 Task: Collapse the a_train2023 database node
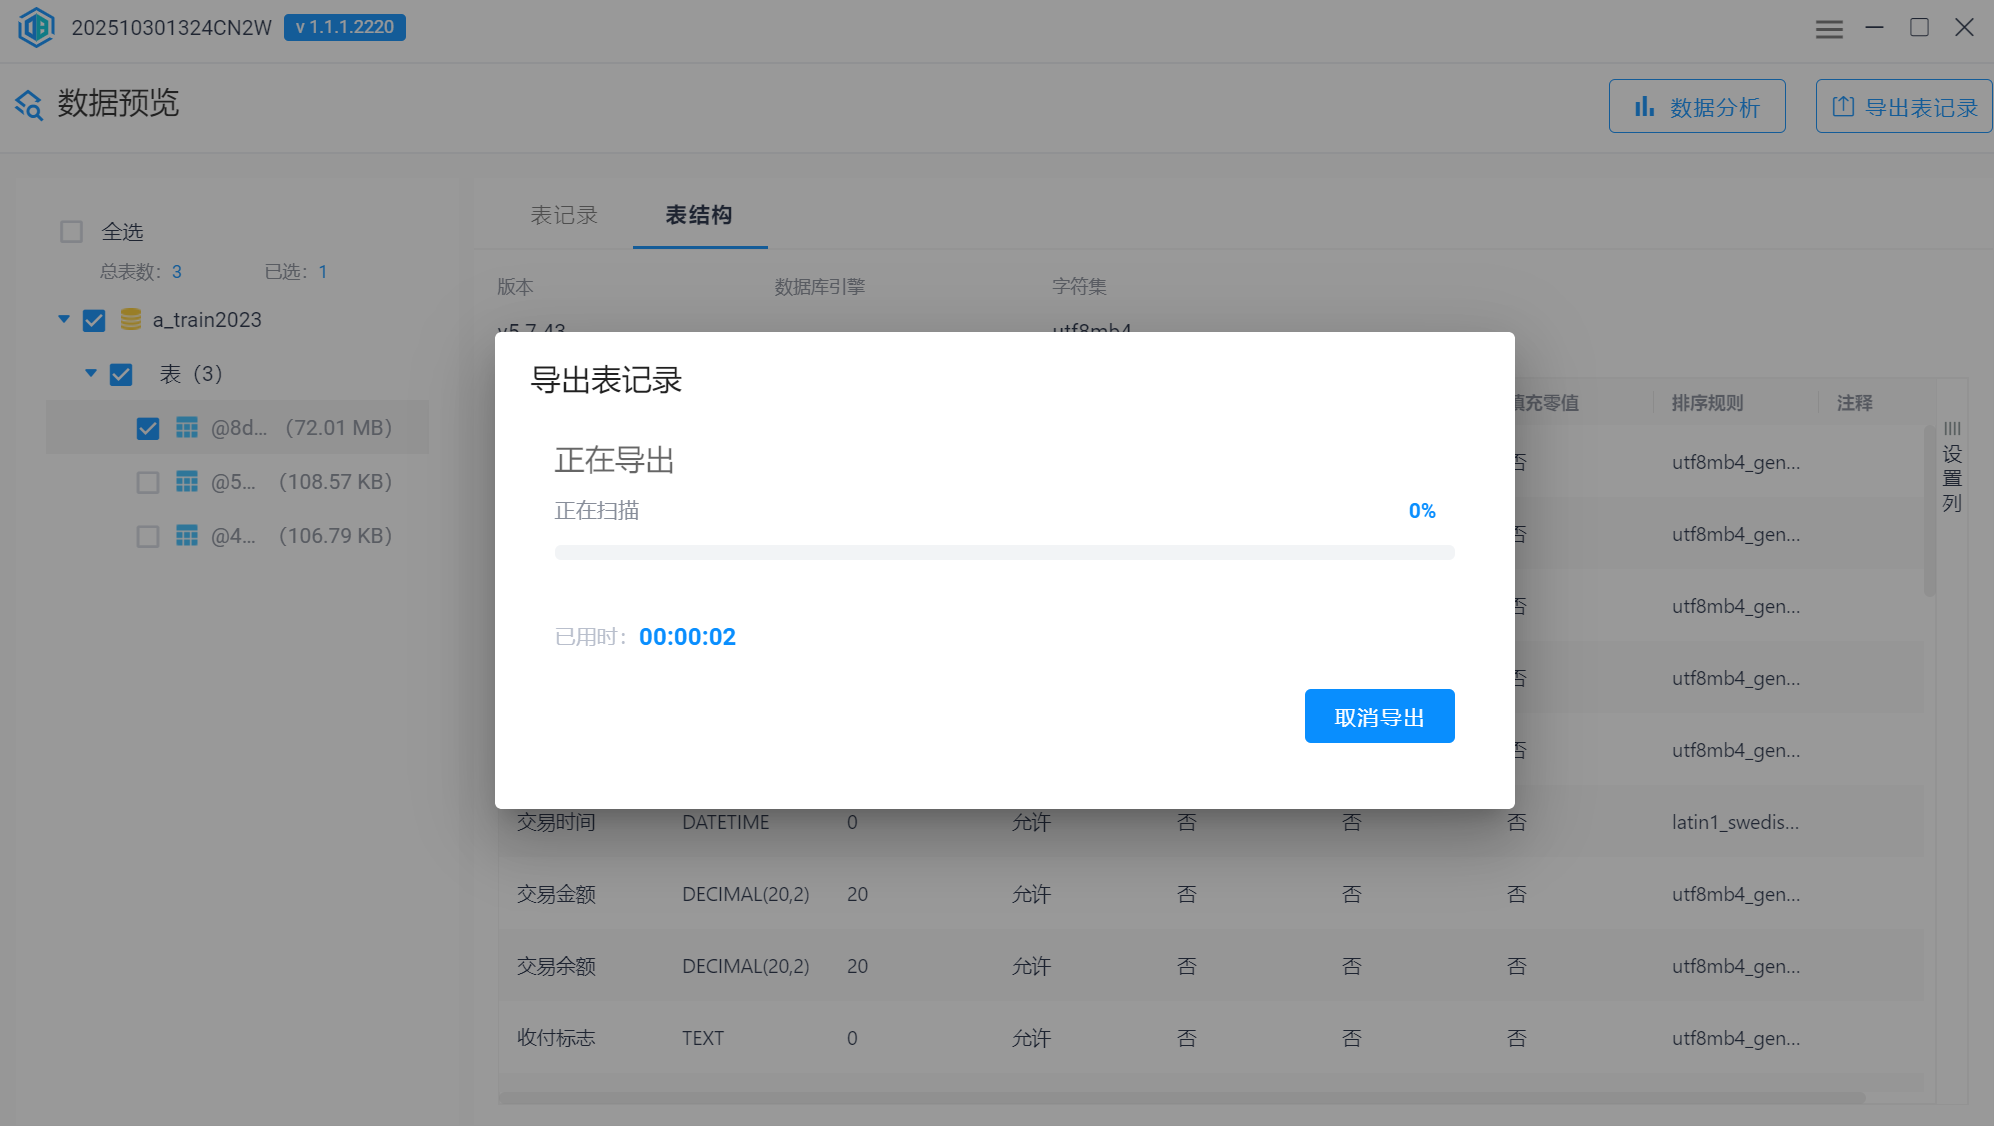tap(64, 319)
